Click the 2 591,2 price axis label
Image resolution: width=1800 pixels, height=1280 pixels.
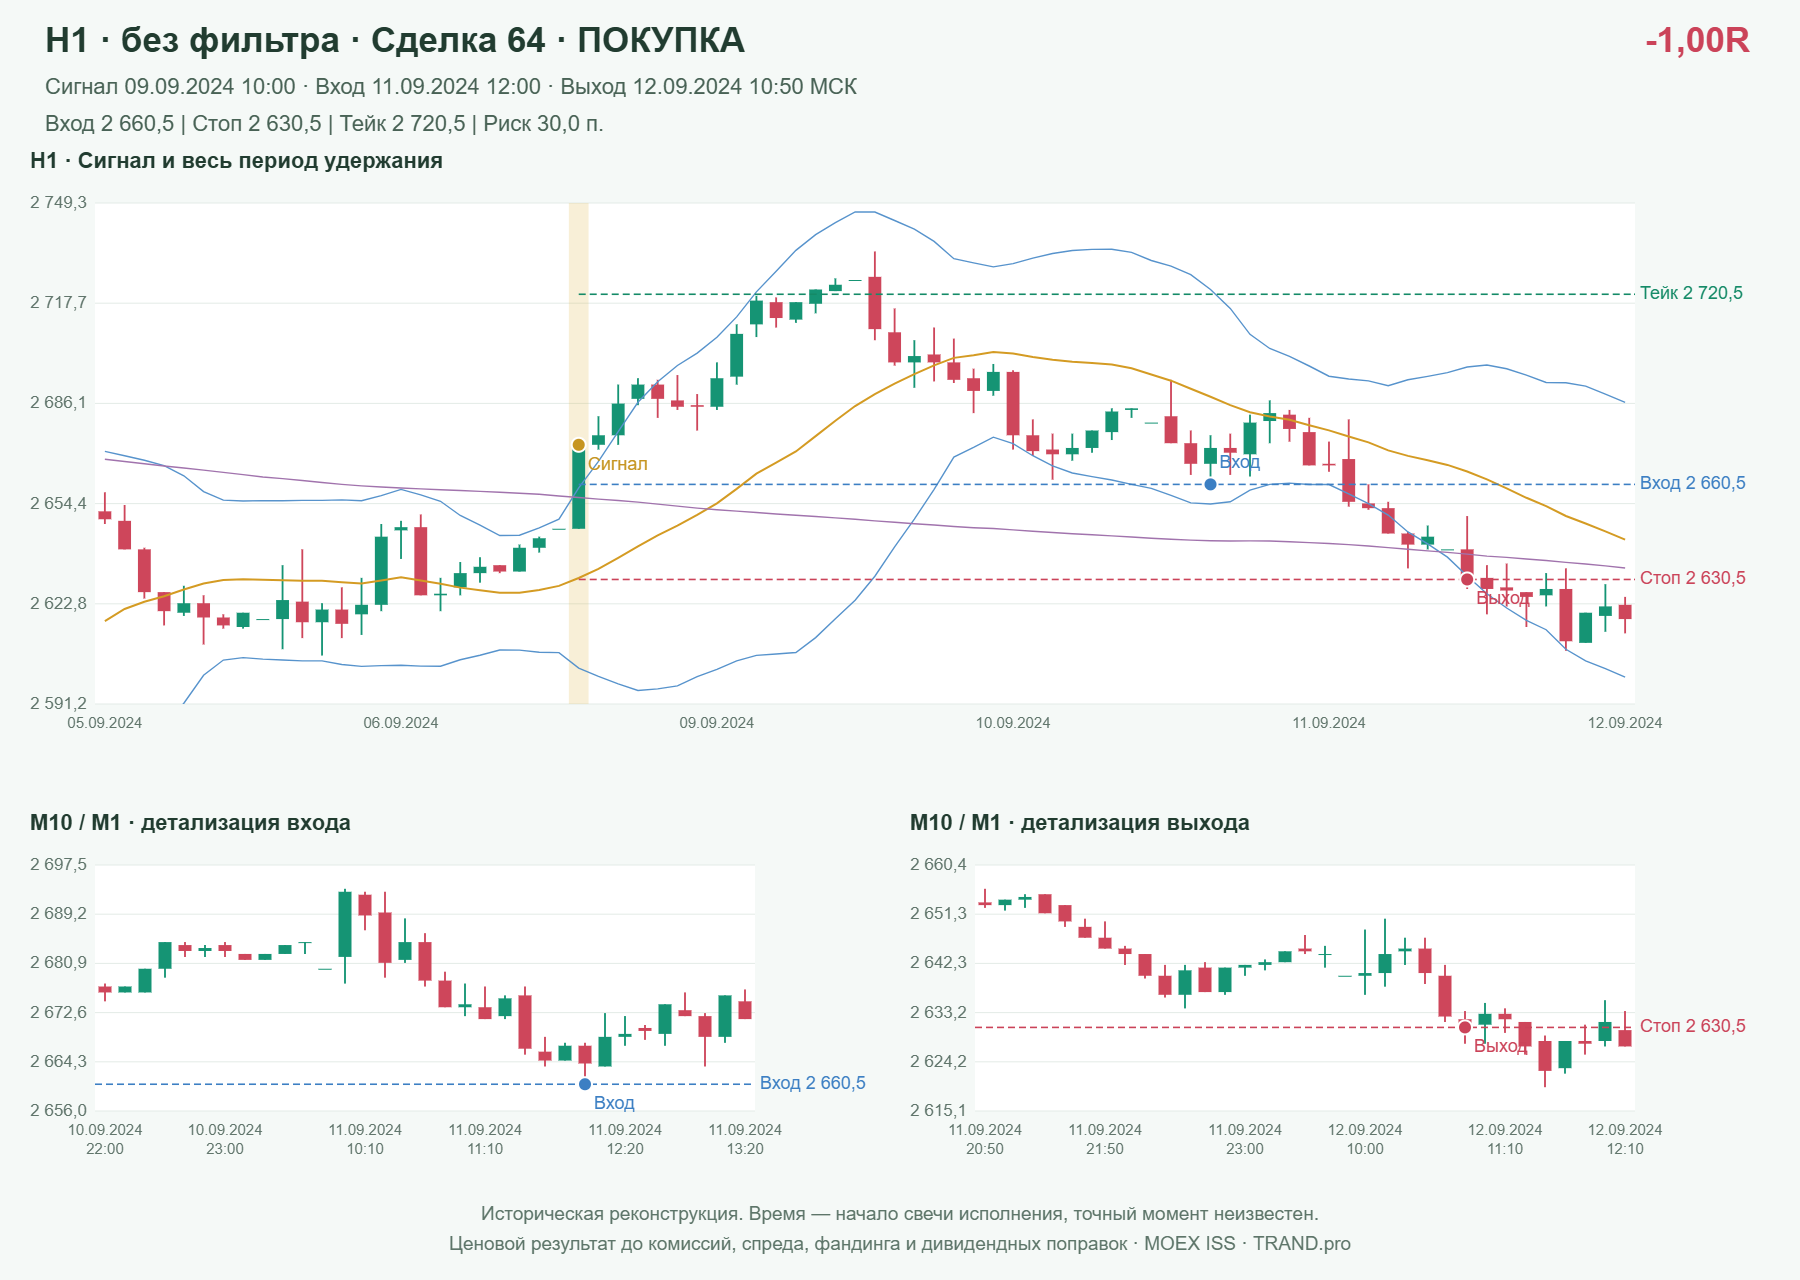point(58,703)
